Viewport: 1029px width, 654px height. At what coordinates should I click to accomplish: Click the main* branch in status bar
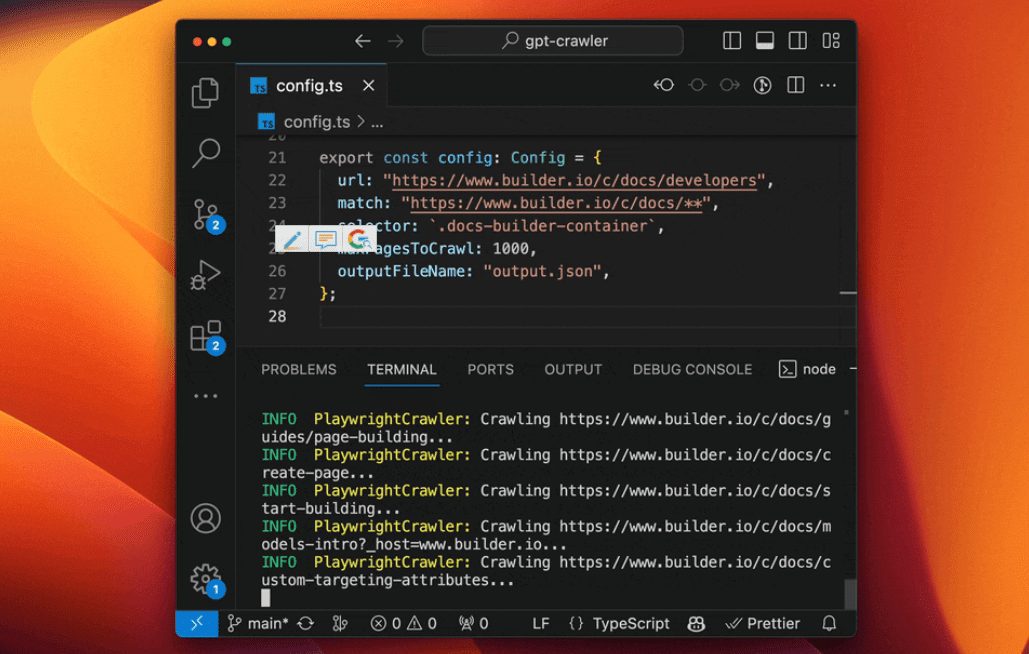point(257,623)
